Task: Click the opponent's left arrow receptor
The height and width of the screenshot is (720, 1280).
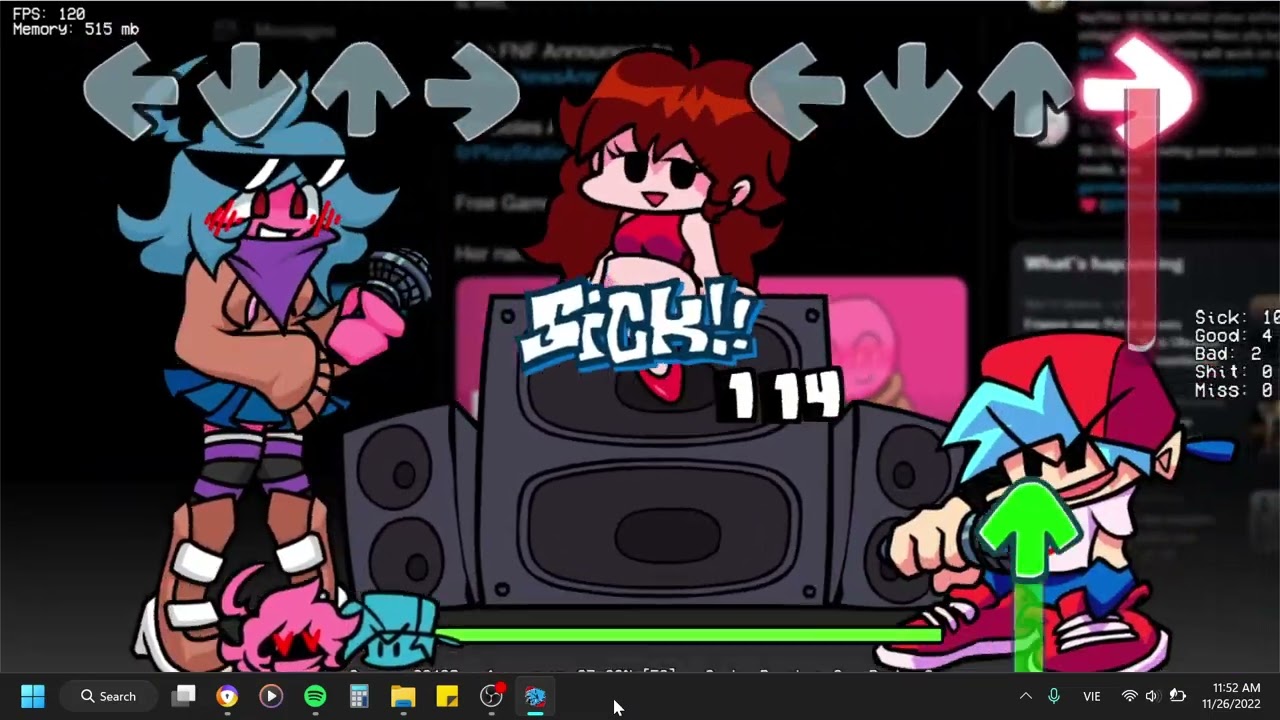Action: point(131,91)
